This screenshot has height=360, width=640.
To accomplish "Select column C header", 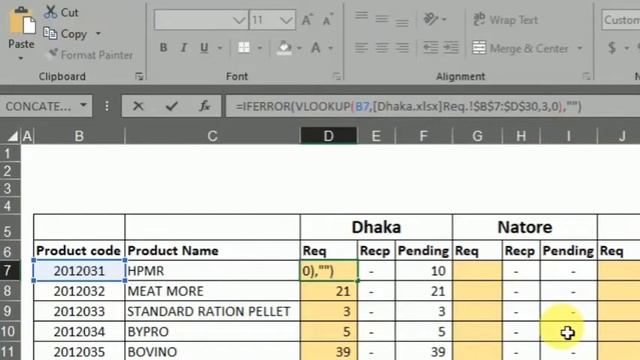I will 212,136.
